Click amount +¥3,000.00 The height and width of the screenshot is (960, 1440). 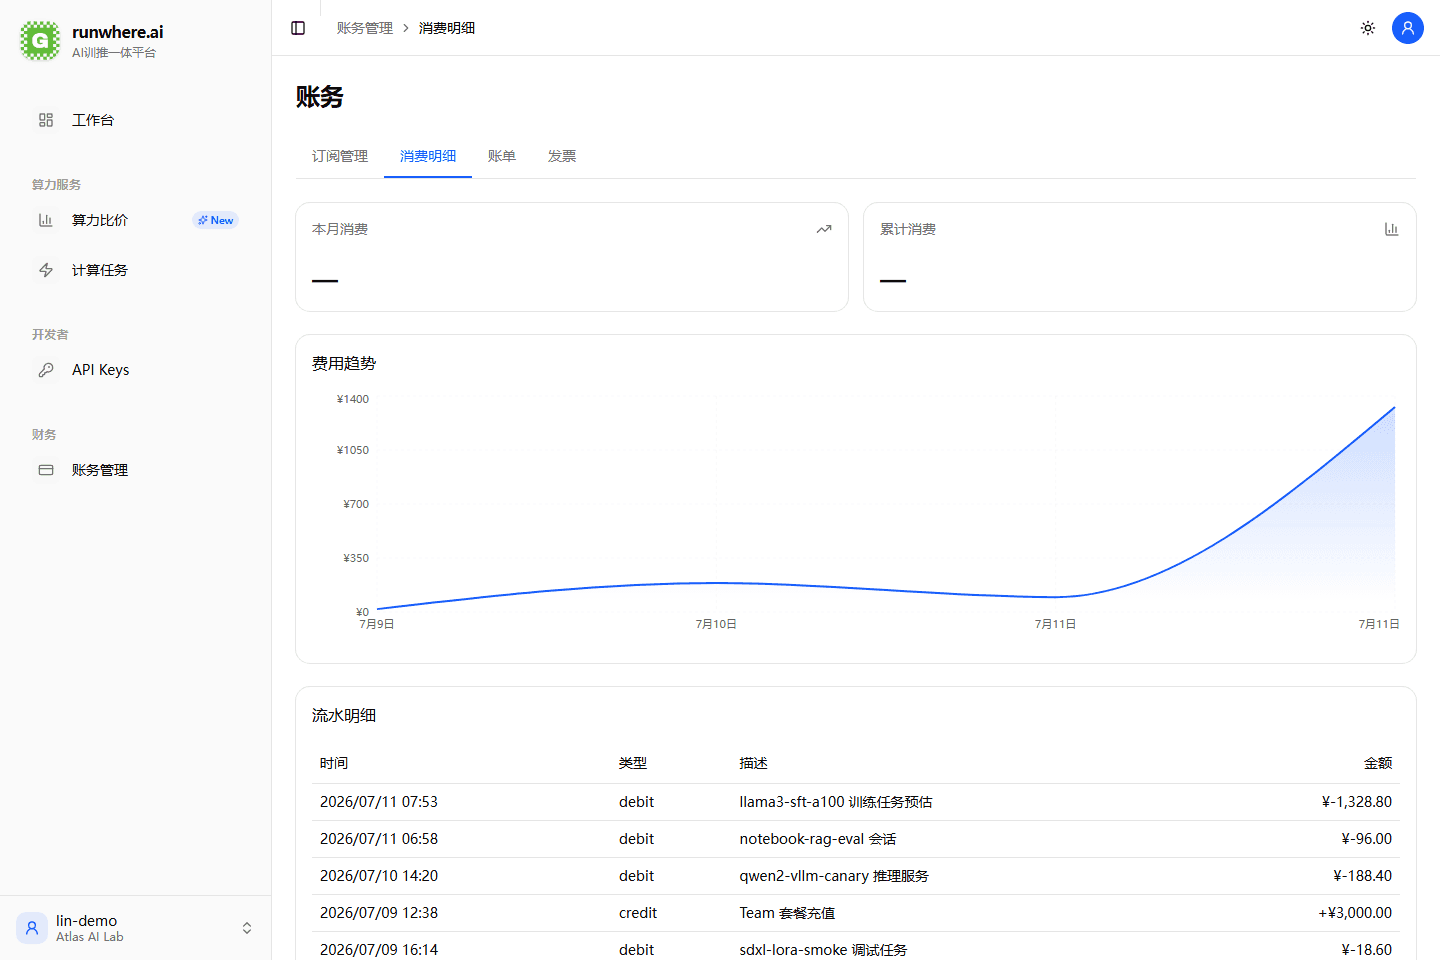[1355, 913]
